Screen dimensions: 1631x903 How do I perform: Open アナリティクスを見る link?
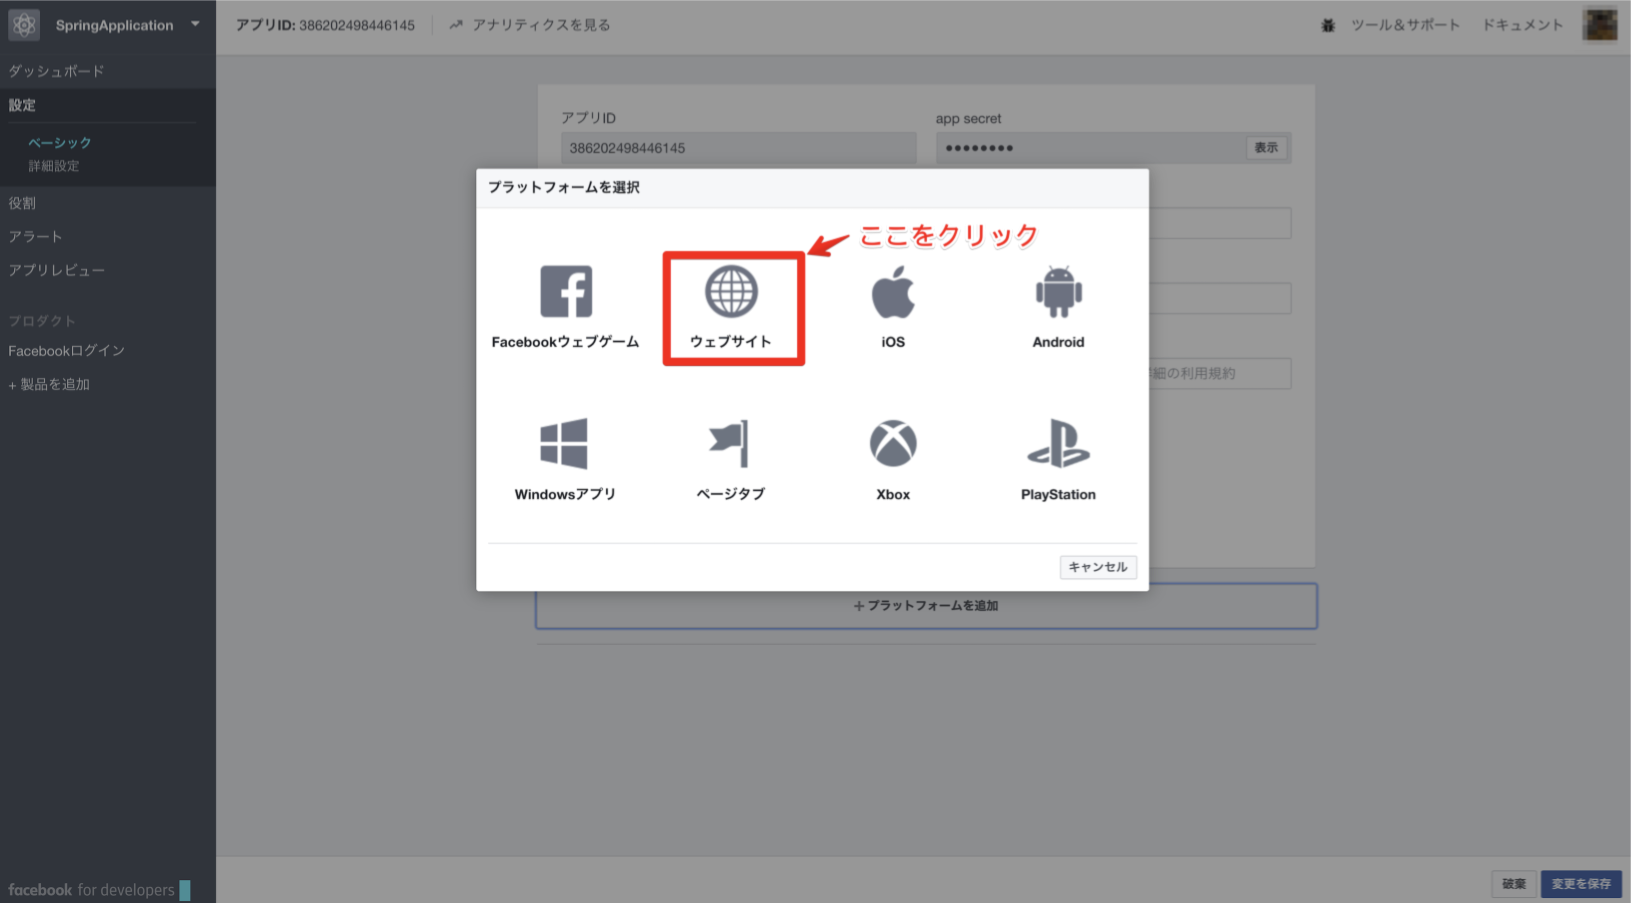[x=529, y=25]
